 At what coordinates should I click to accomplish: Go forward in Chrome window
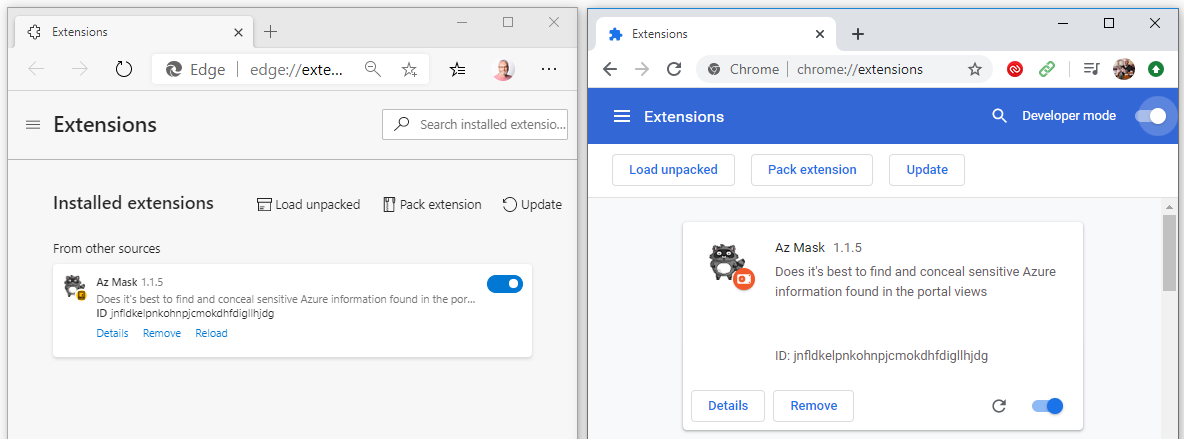pos(642,70)
